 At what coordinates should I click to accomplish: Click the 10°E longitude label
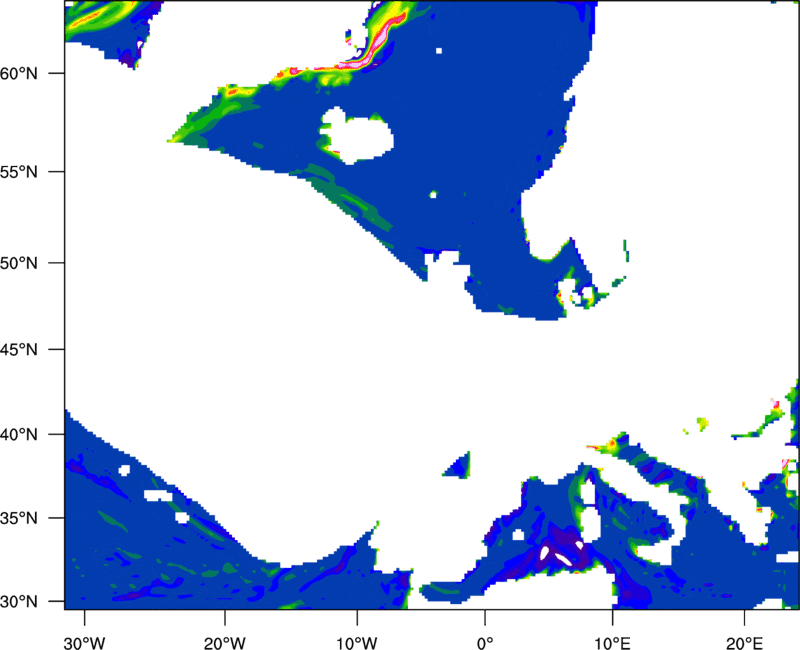[612, 643]
